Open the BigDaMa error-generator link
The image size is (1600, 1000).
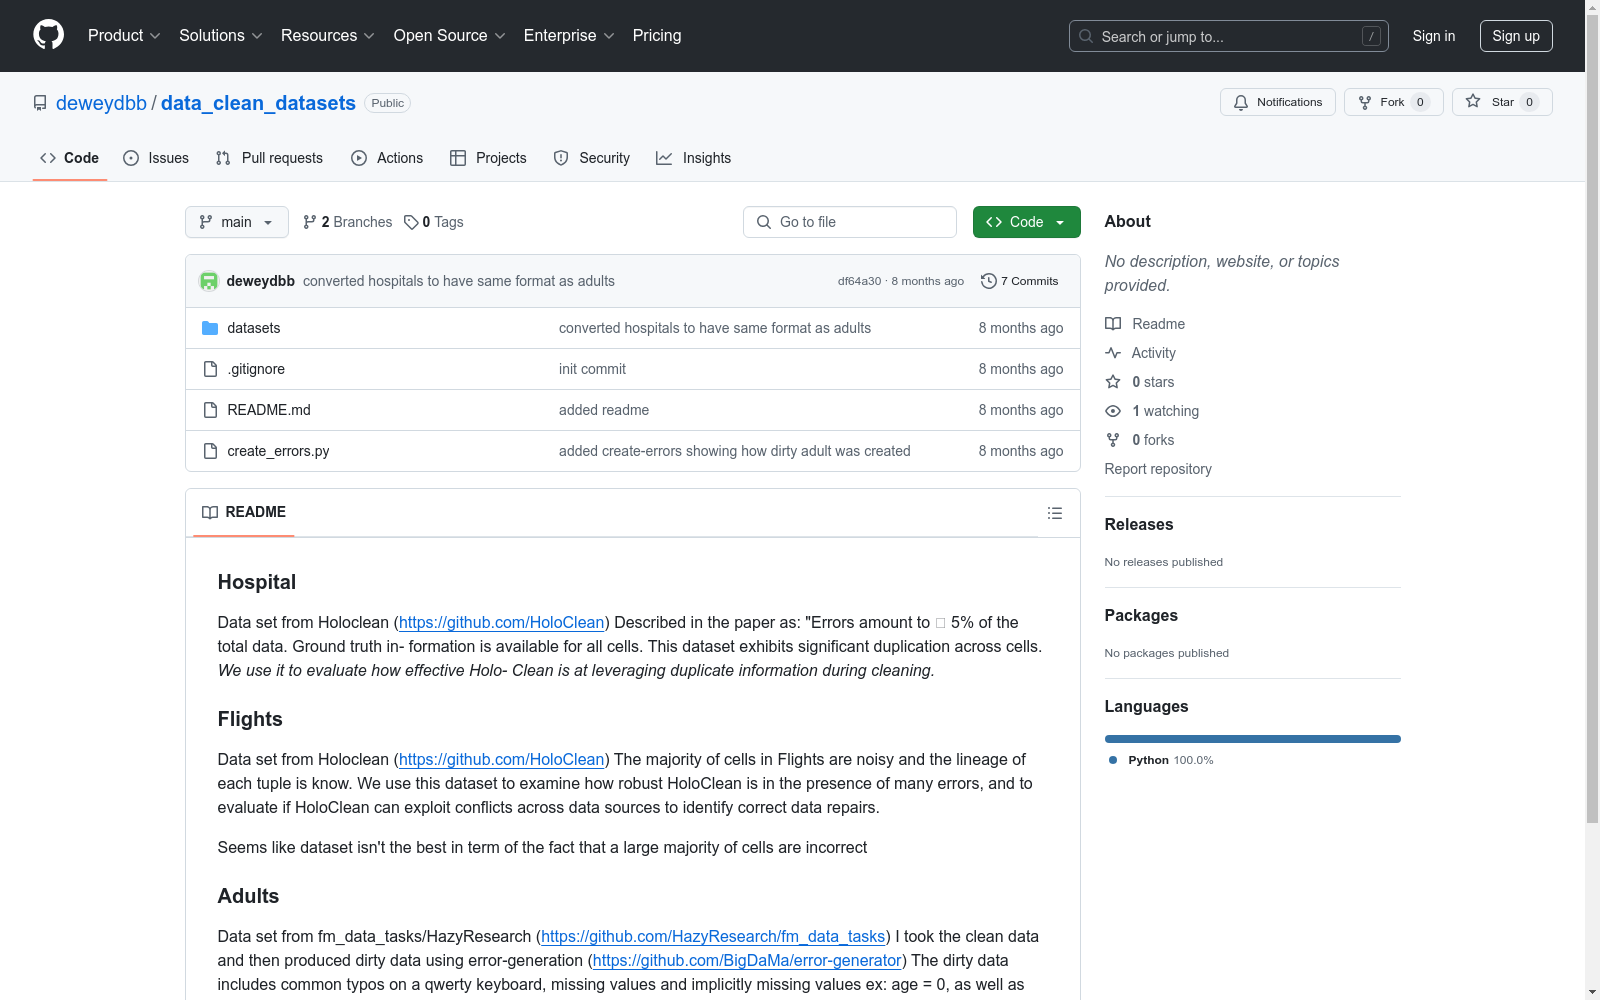(x=747, y=960)
